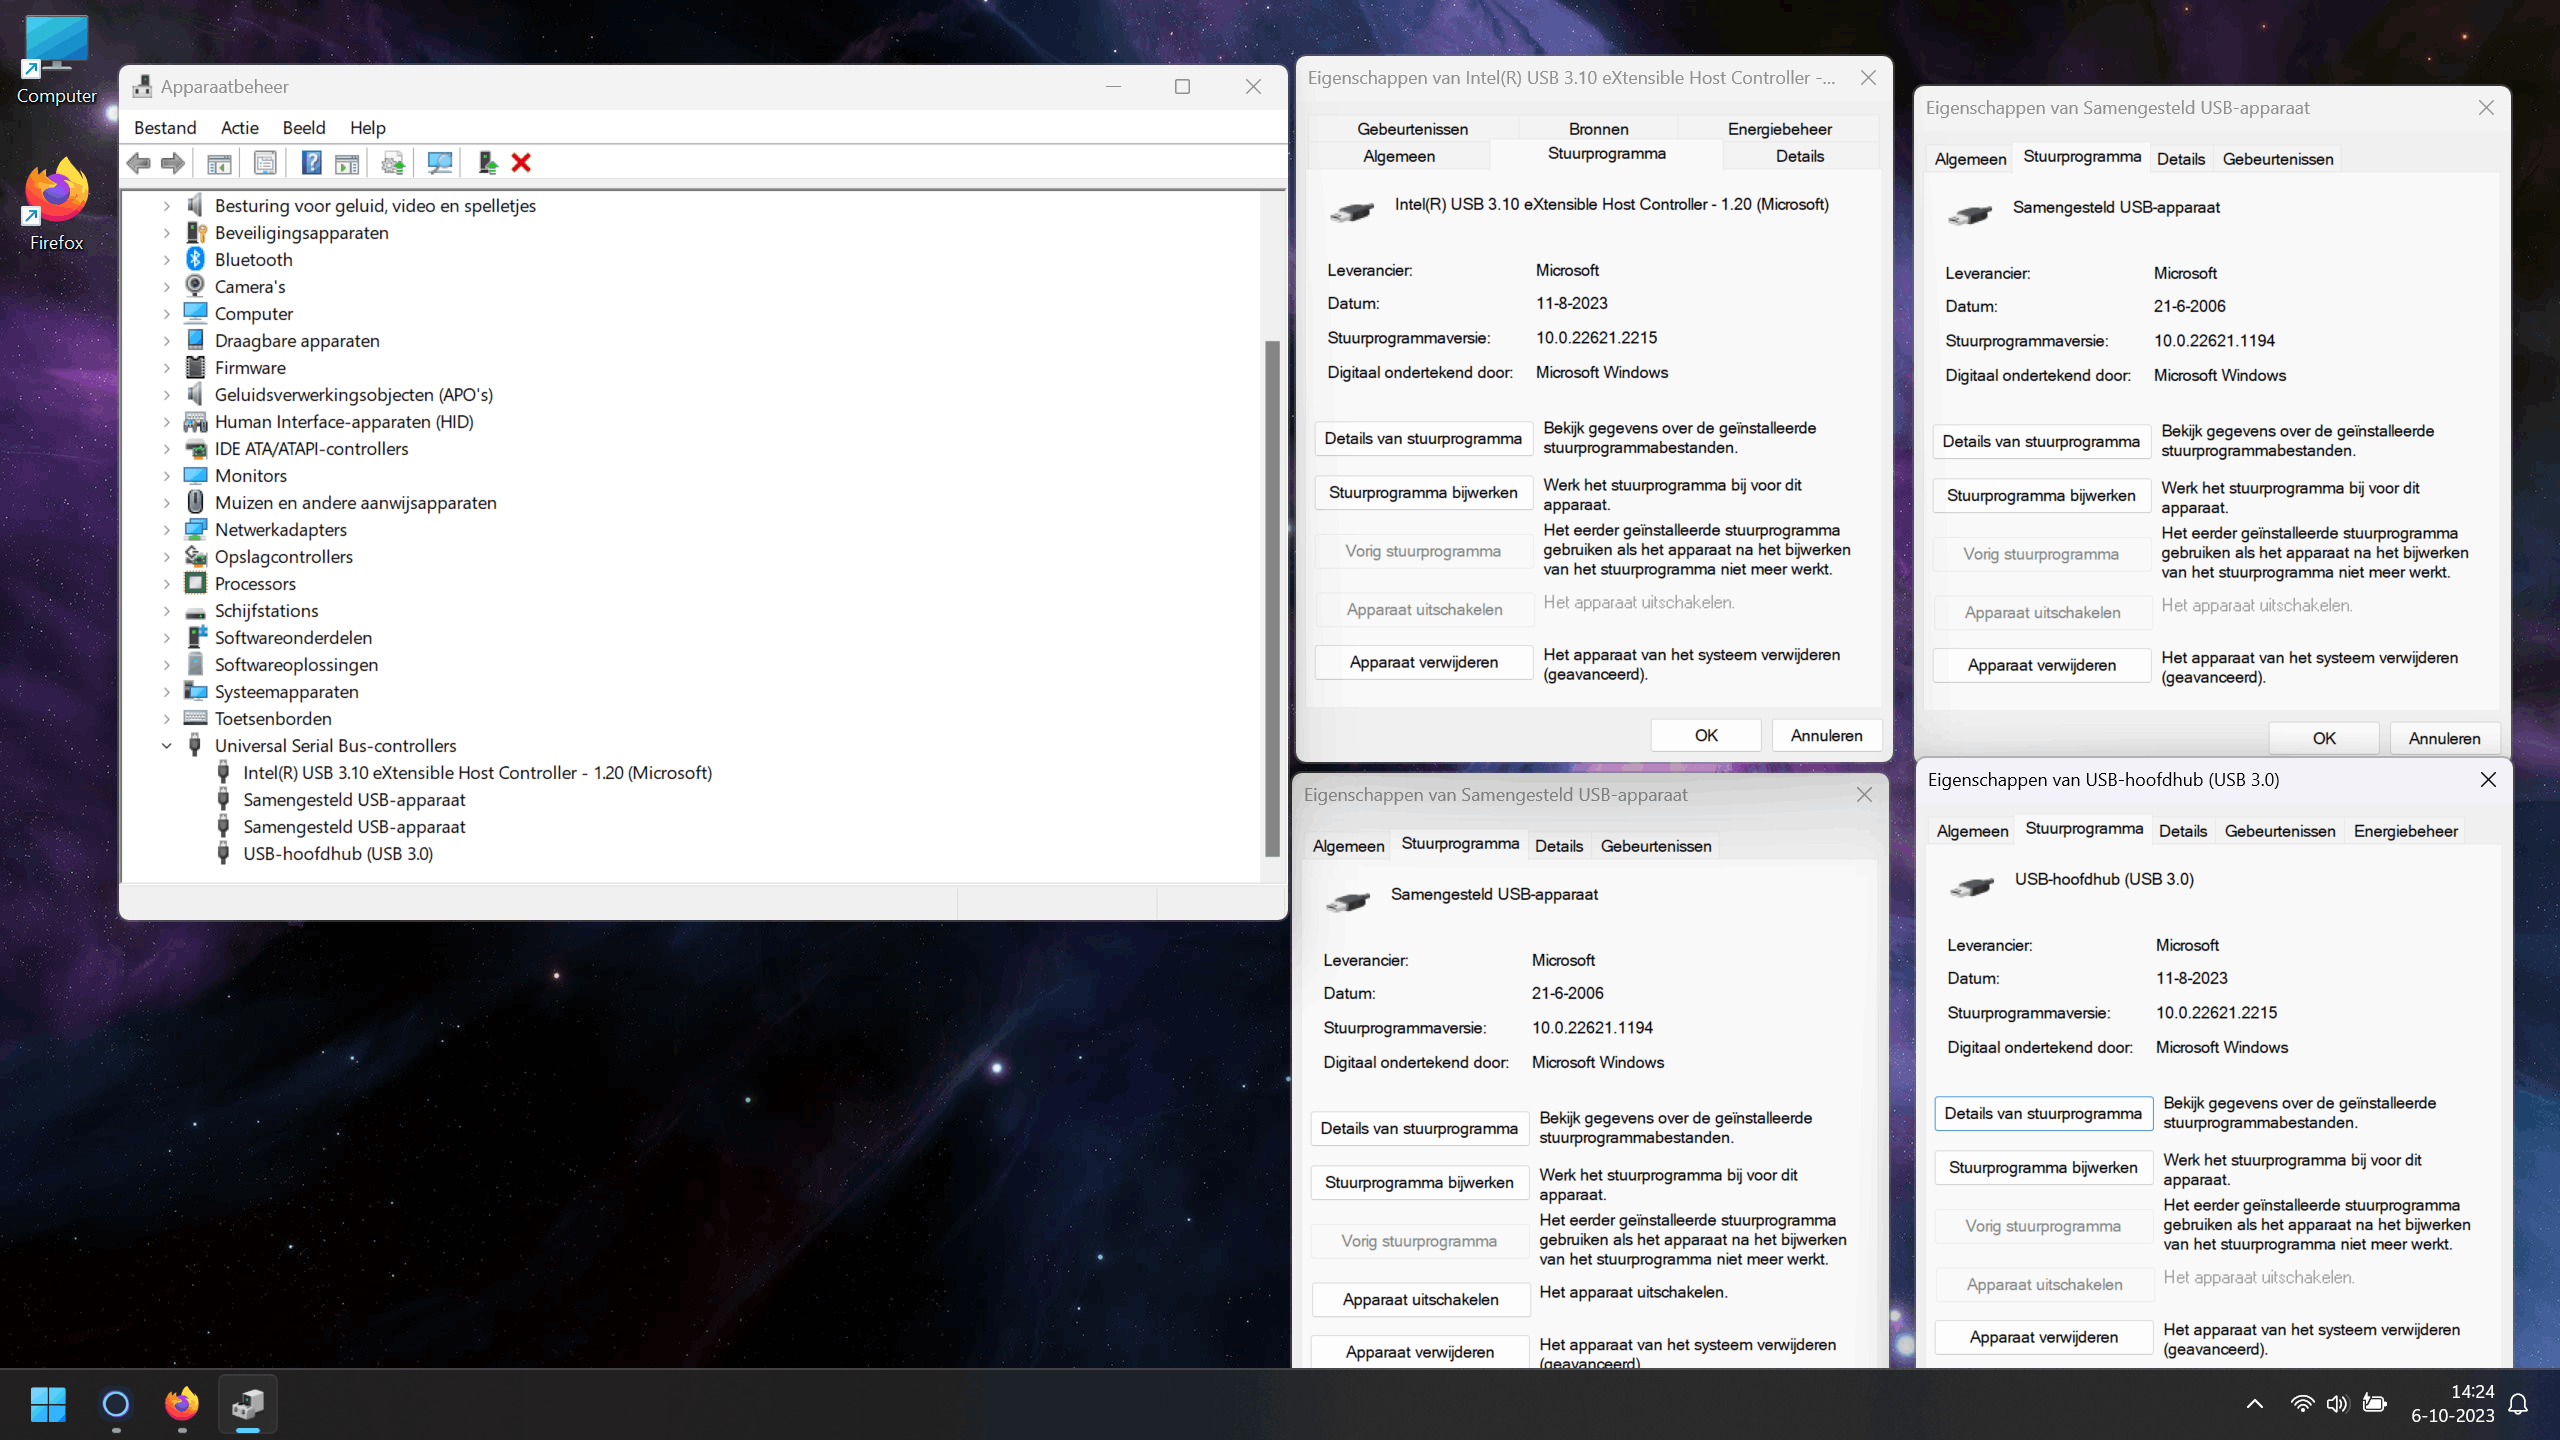This screenshot has height=1440, width=2560.
Task: Expand the Bluetooth node
Action: (x=166, y=259)
